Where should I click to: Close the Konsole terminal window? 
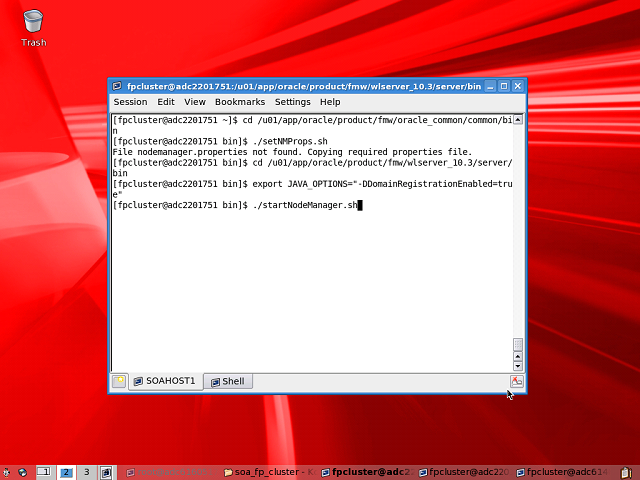coord(518,86)
